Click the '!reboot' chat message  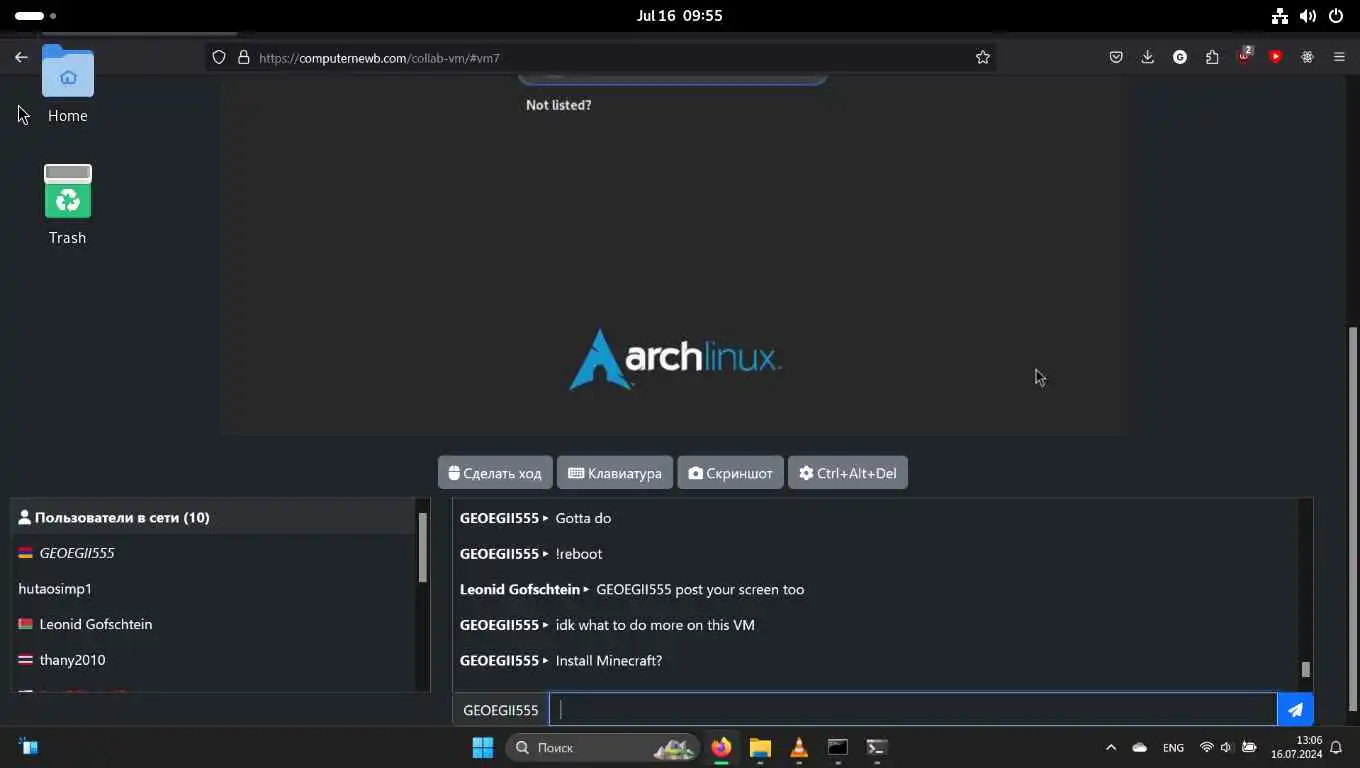point(579,553)
